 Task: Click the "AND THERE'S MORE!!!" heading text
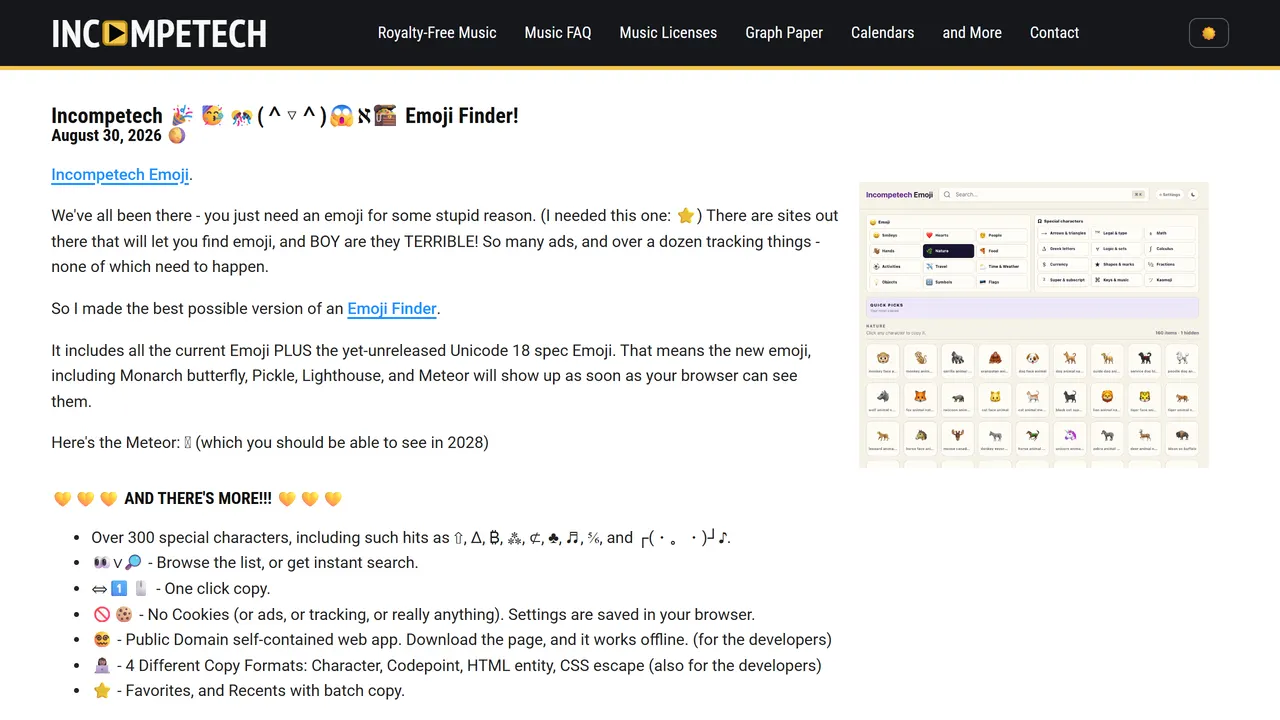click(198, 499)
